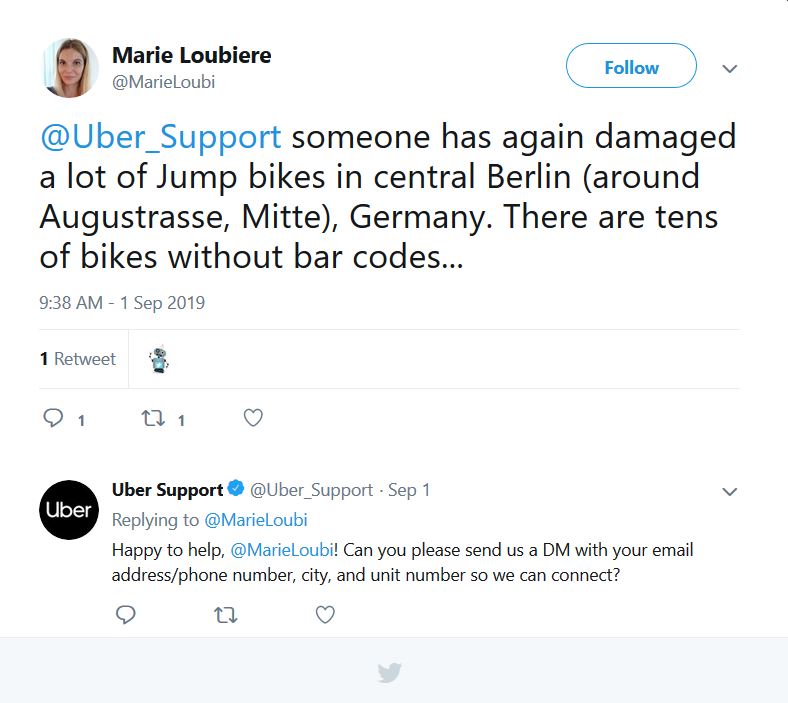788x703 pixels.
Task: View the 1 Retweet list
Action: [x=78, y=359]
